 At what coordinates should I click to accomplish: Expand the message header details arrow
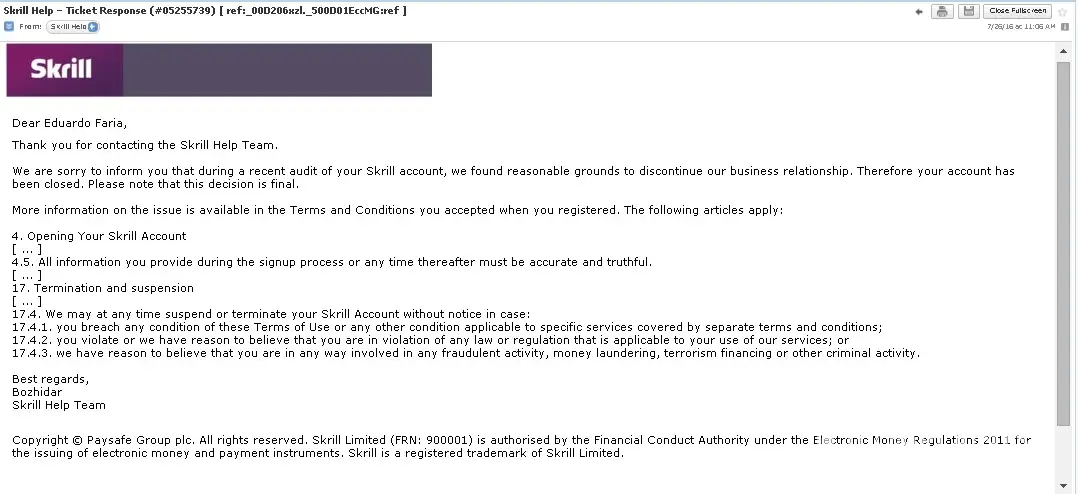[x=9, y=27]
